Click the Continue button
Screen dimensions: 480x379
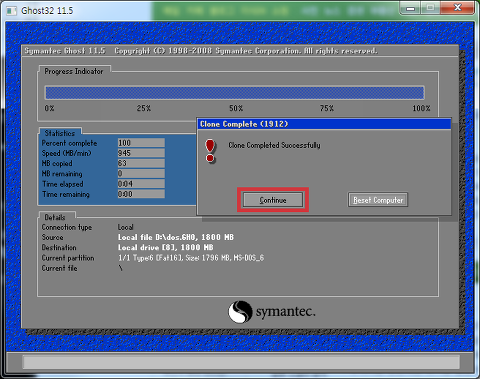273,200
